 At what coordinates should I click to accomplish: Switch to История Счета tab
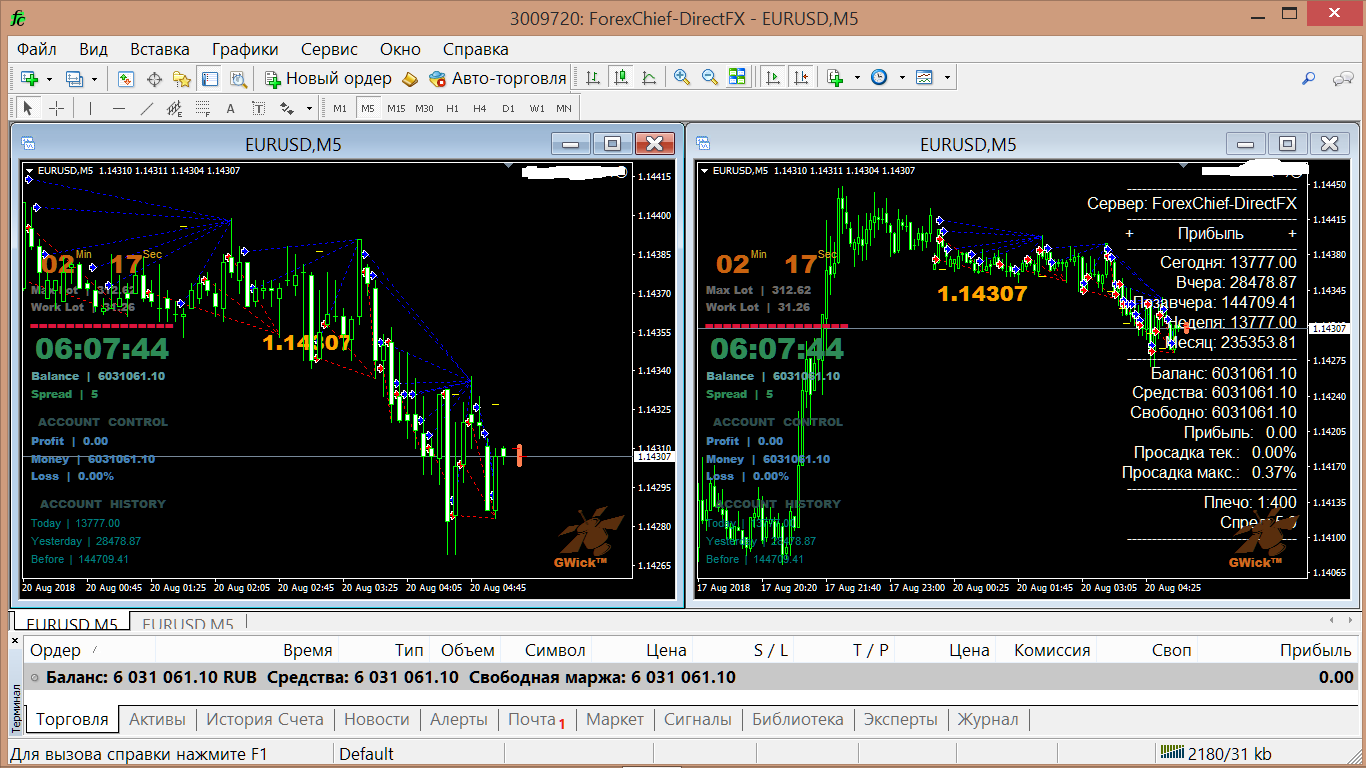coord(265,719)
